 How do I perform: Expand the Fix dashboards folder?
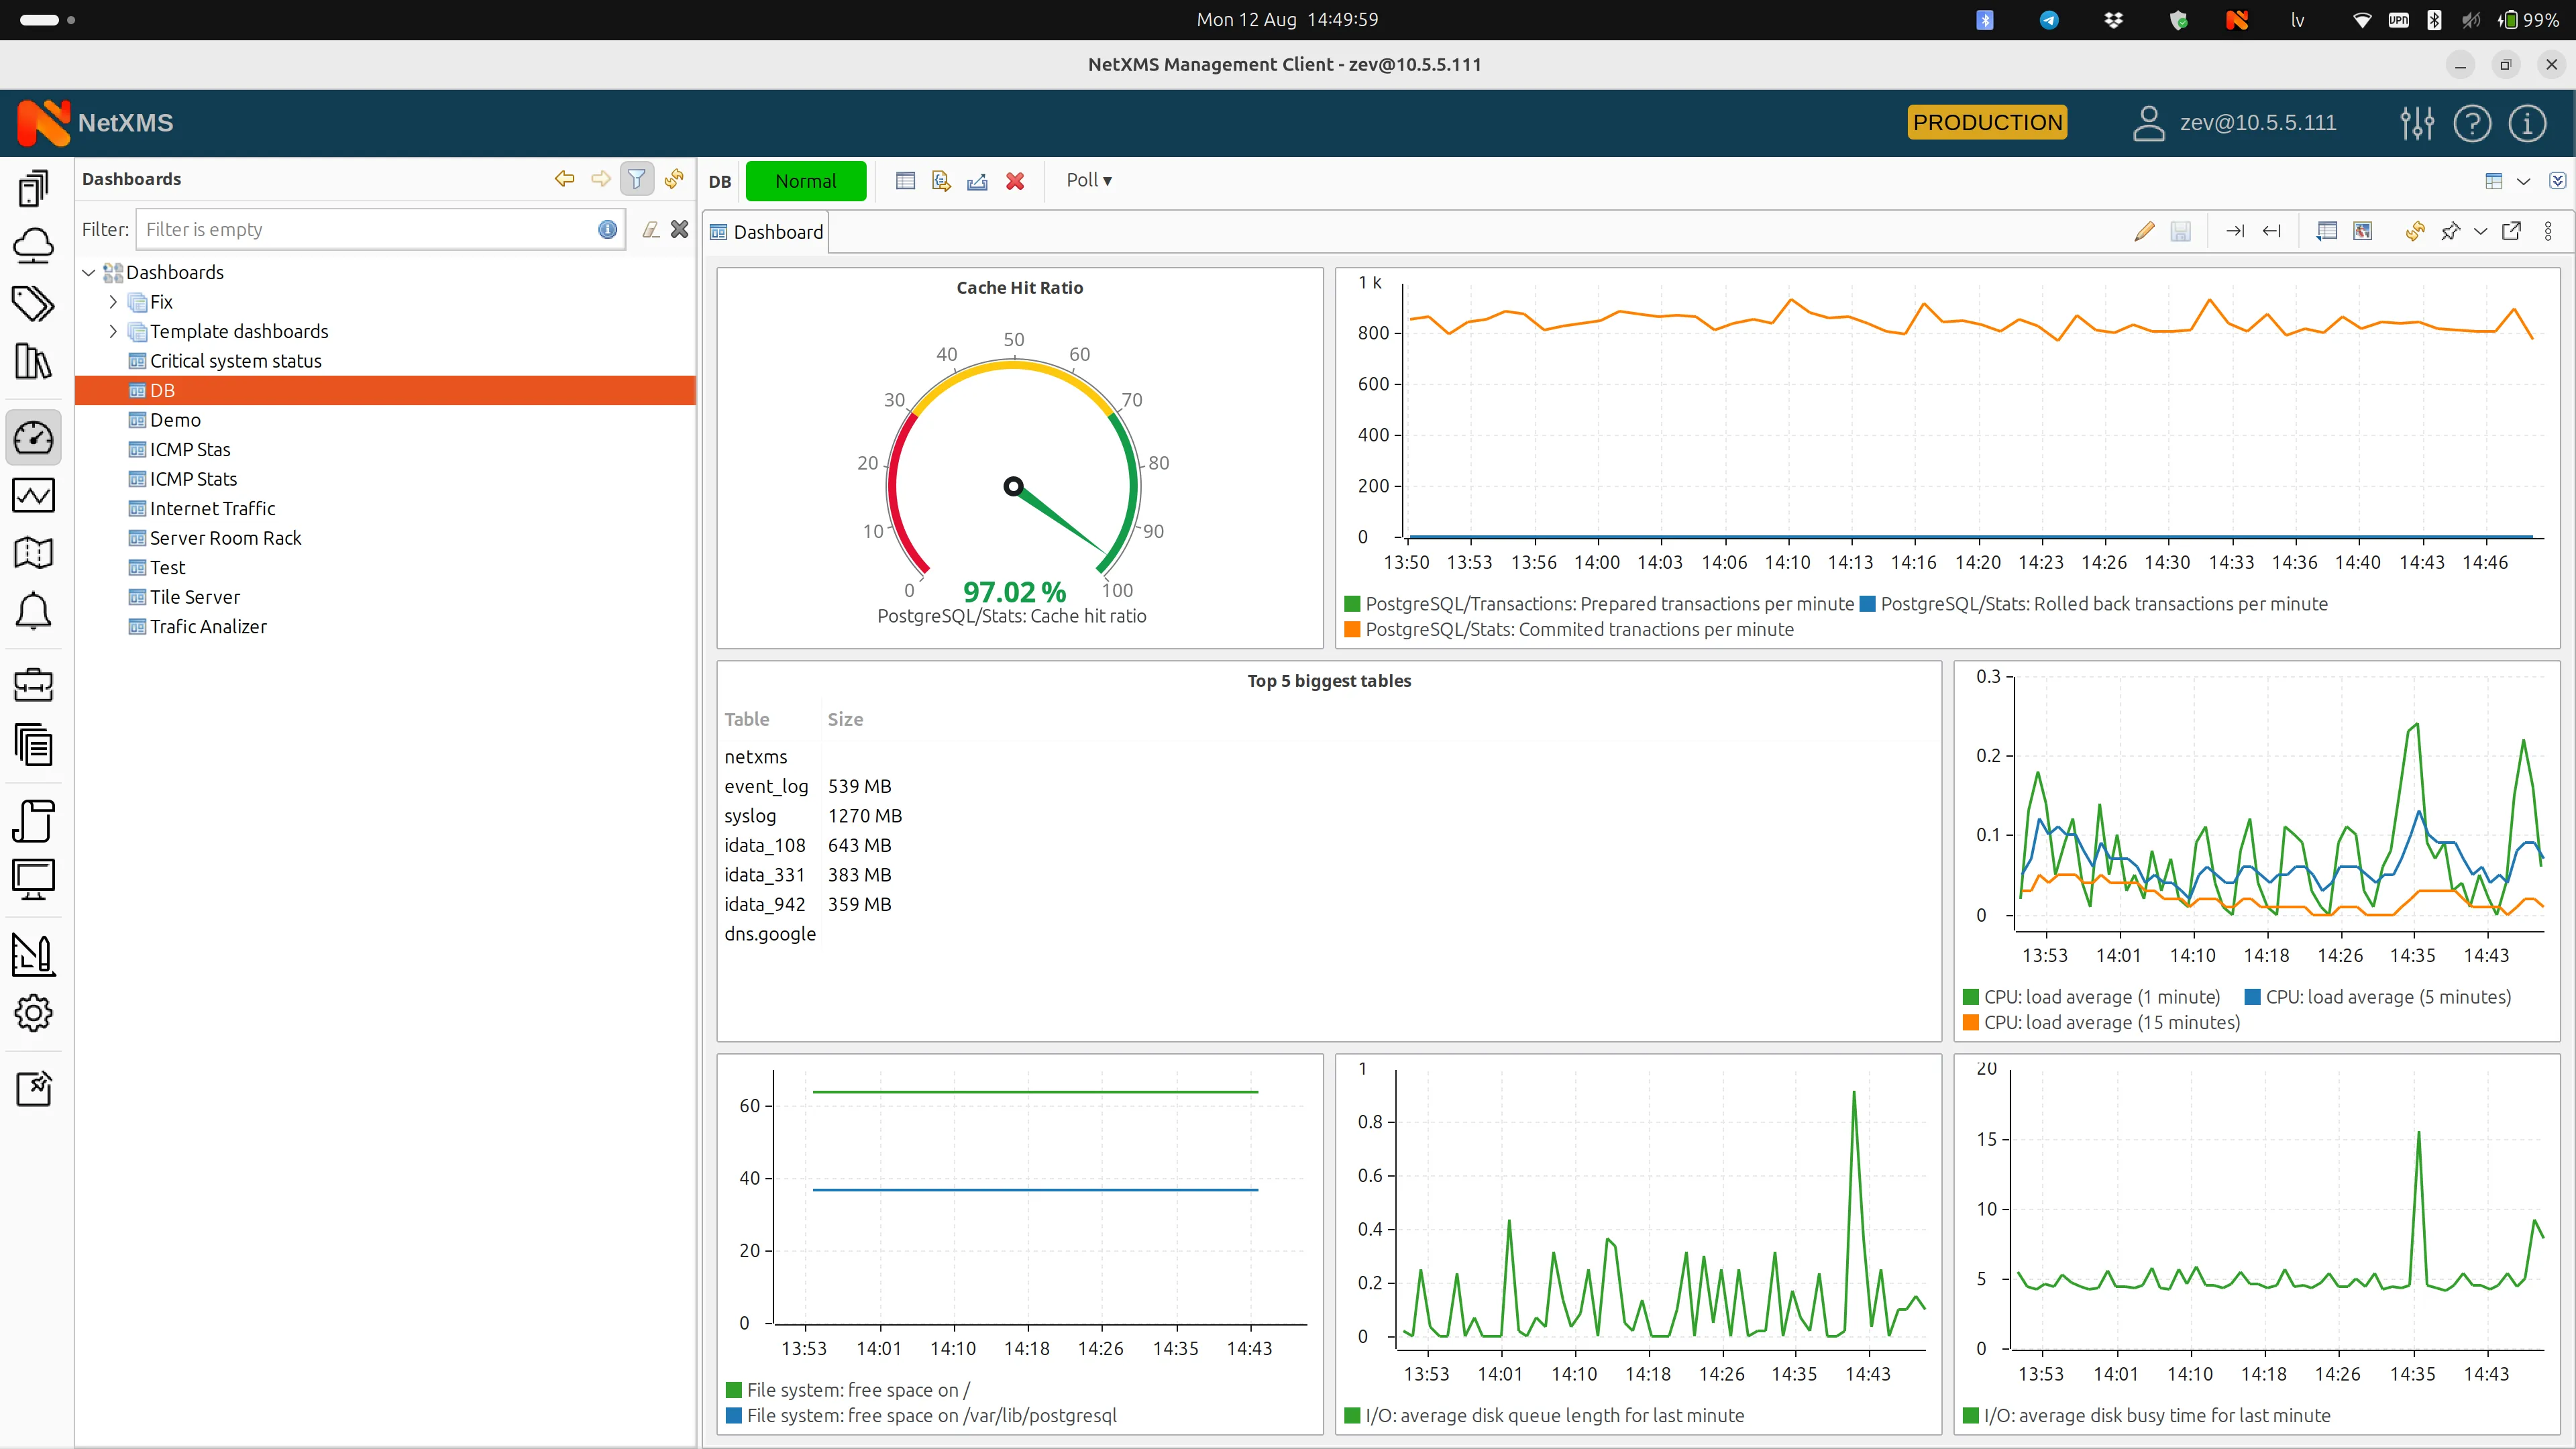coord(113,302)
